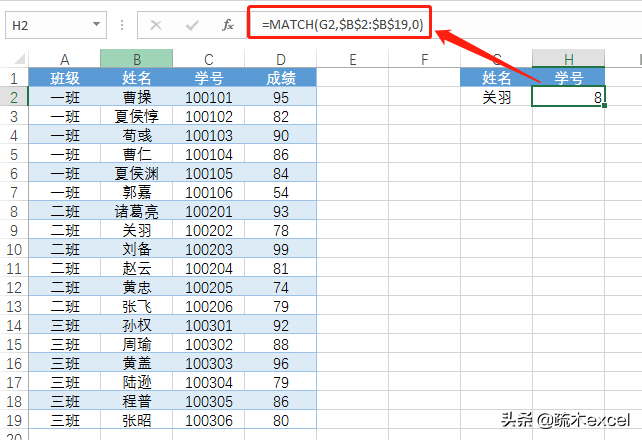This screenshot has height=440, width=642.
Task: Click the fill handle of cell H2
Action: point(604,106)
